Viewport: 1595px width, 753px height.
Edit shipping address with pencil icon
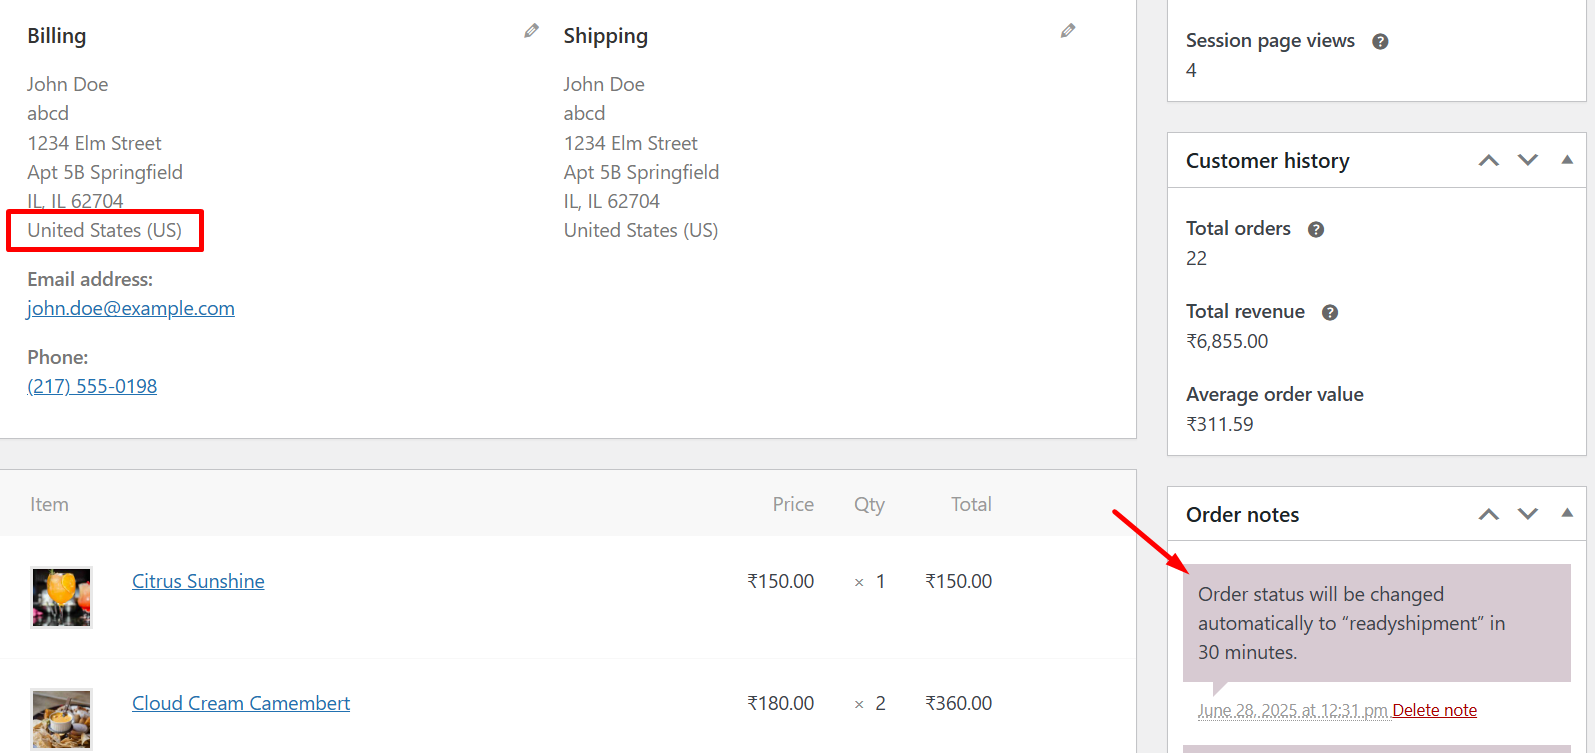pyautogui.click(x=1068, y=31)
